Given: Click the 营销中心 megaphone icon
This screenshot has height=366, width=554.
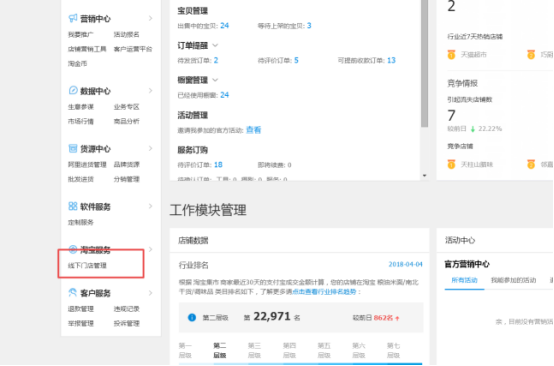Looking at the screenshot, I should point(73,18).
